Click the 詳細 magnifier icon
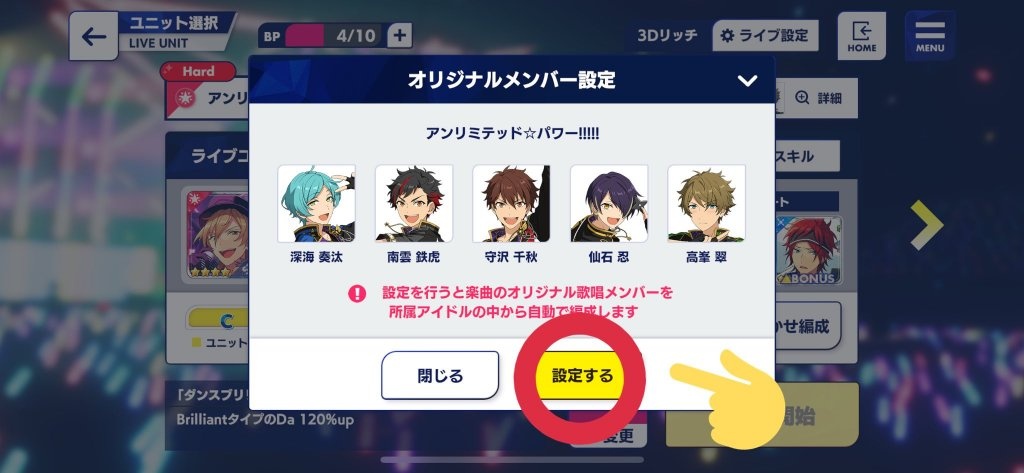This screenshot has height=473, width=1024. click(x=802, y=98)
